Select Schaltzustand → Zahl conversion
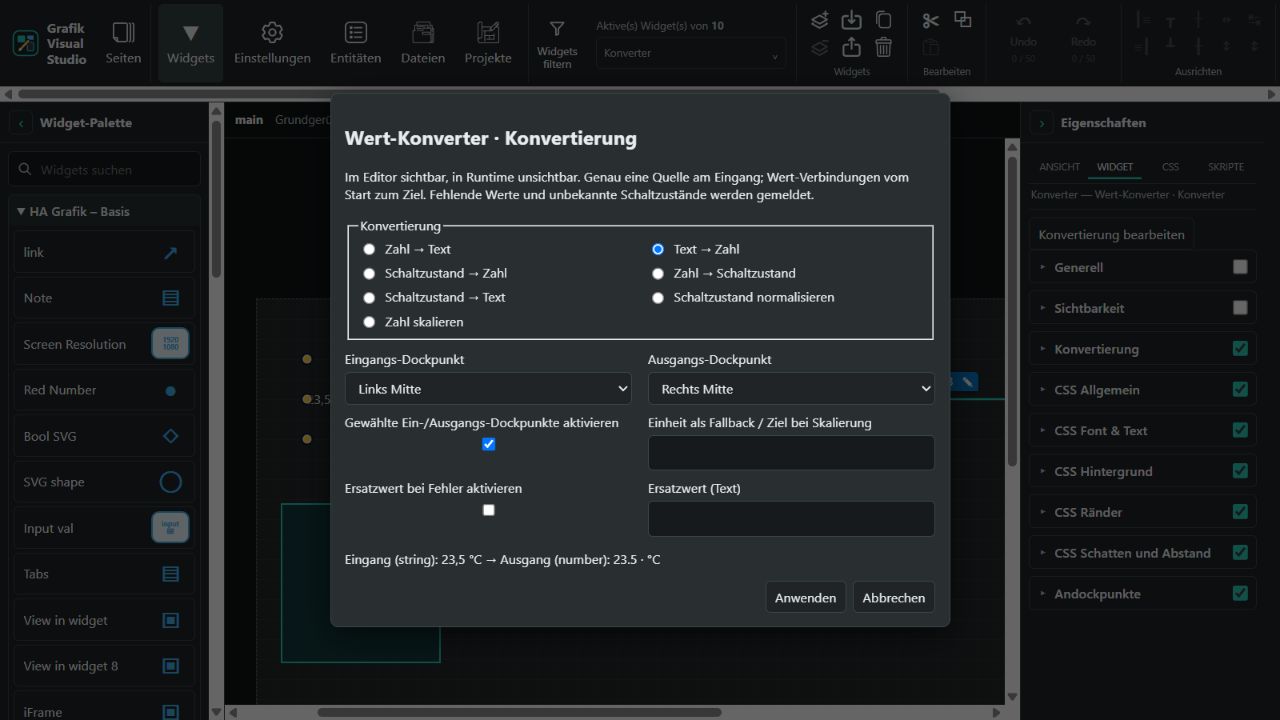The image size is (1280, 720). 369,273
